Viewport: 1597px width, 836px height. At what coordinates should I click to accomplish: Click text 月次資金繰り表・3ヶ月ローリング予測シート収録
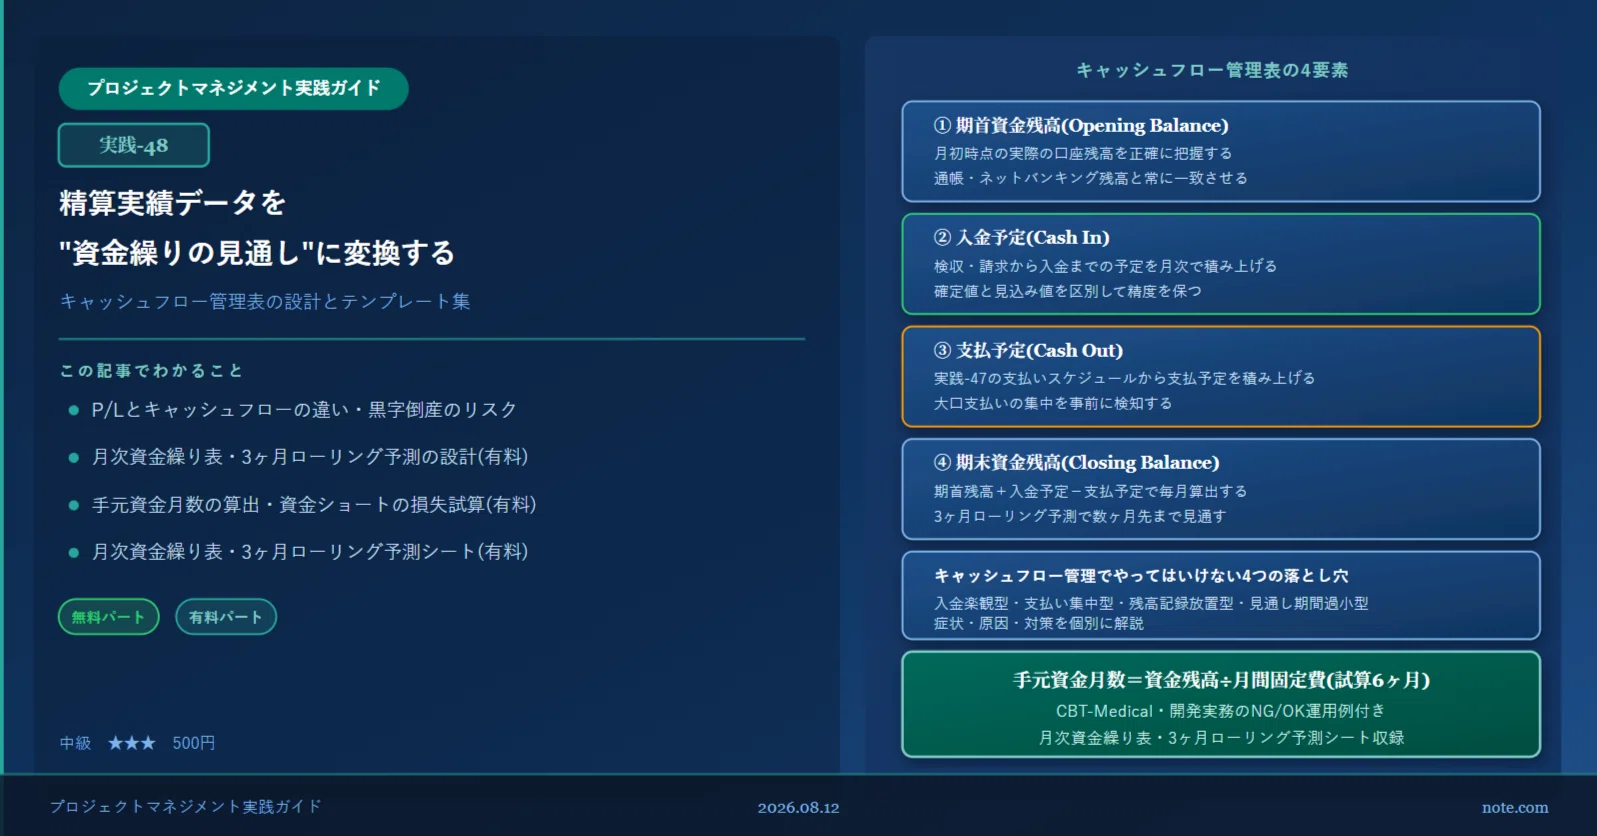(1221, 738)
